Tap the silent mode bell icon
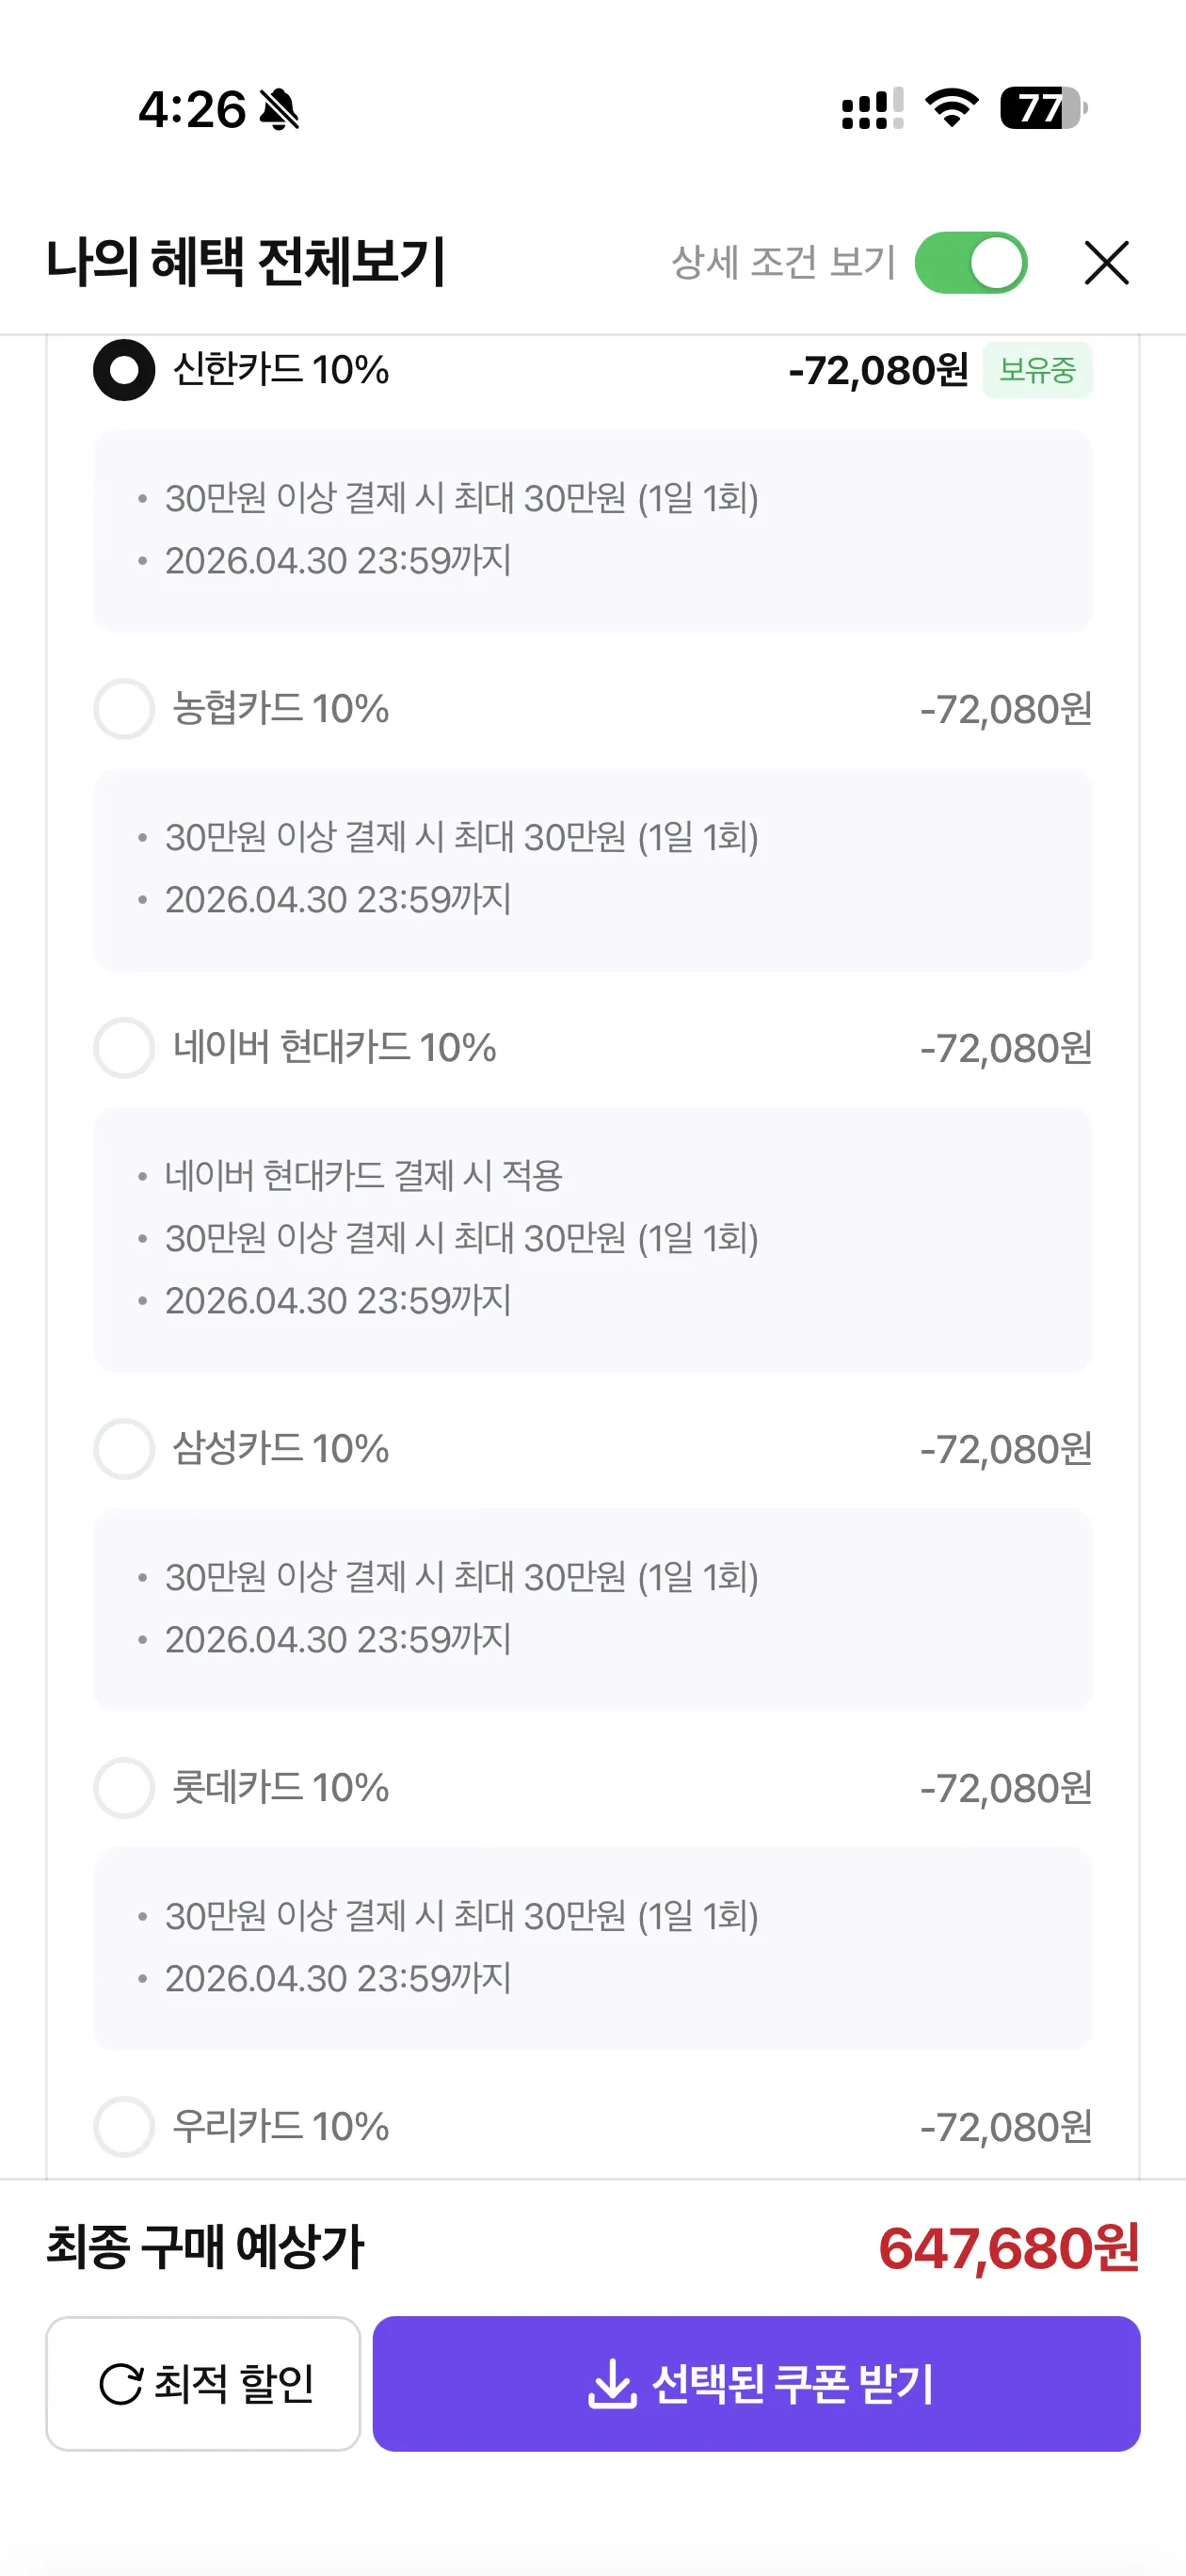Image resolution: width=1186 pixels, height=2576 pixels. coord(279,109)
